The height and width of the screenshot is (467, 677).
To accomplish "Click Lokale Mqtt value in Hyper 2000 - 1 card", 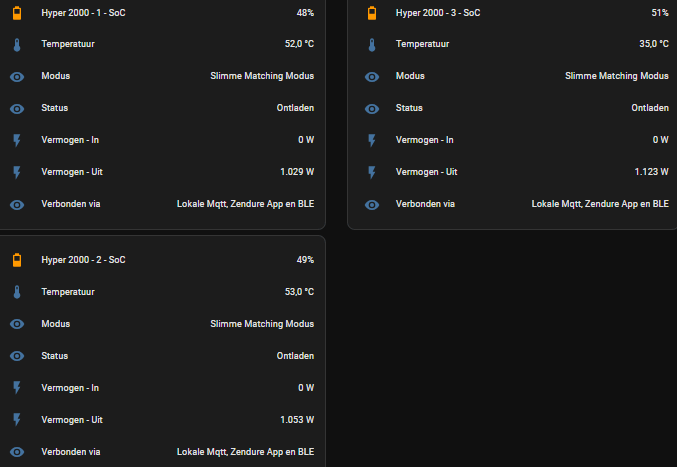I will coord(245,204).
